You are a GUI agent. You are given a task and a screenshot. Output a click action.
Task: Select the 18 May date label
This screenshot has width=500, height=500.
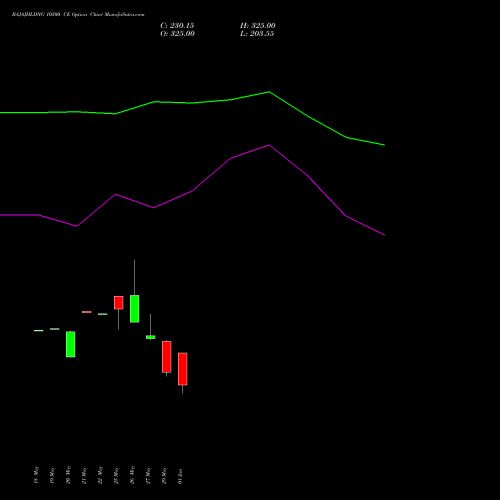click(36, 475)
